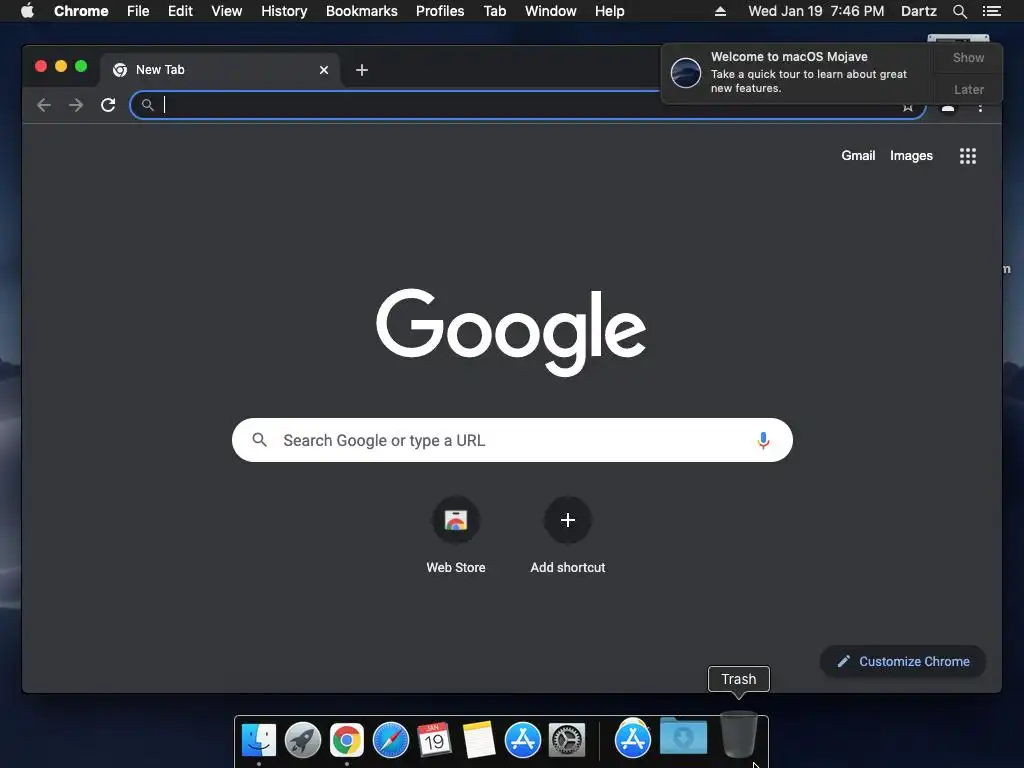Click the Chrome icon in dock
Viewport: 1024px width, 768px height.
click(x=347, y=740)
